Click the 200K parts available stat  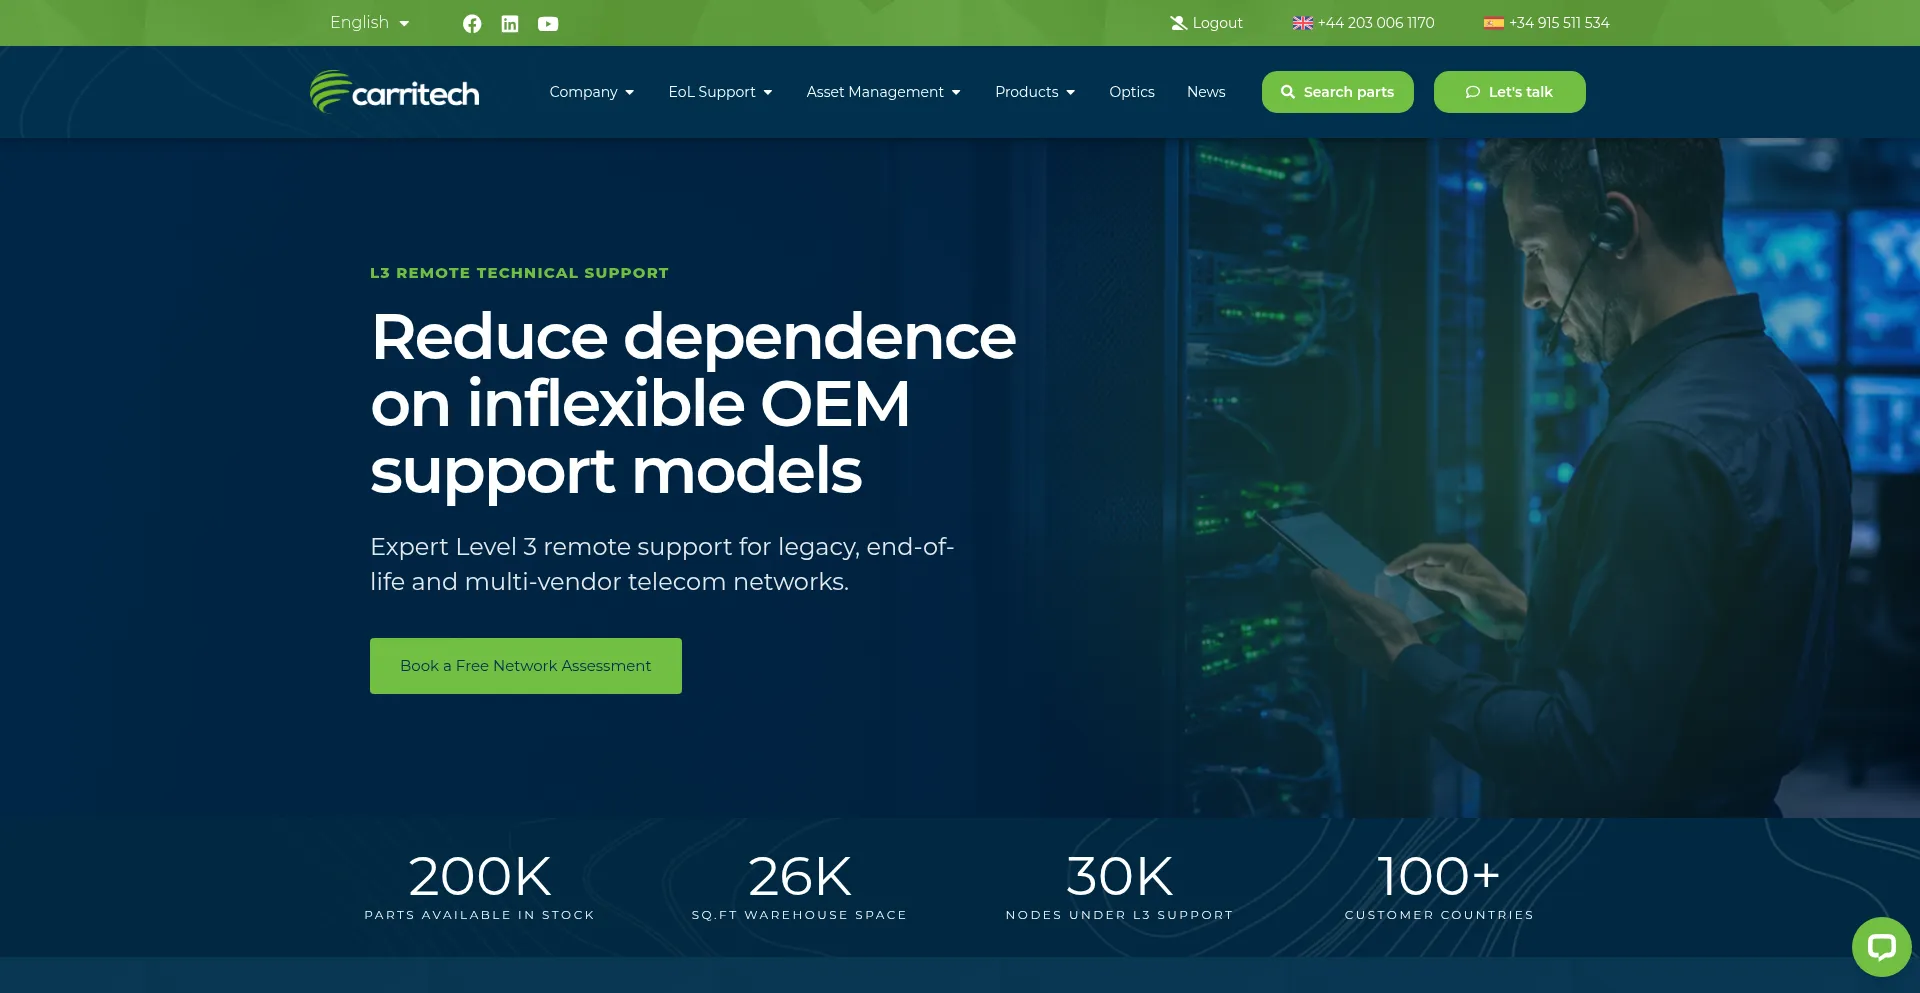click(480, 886)
